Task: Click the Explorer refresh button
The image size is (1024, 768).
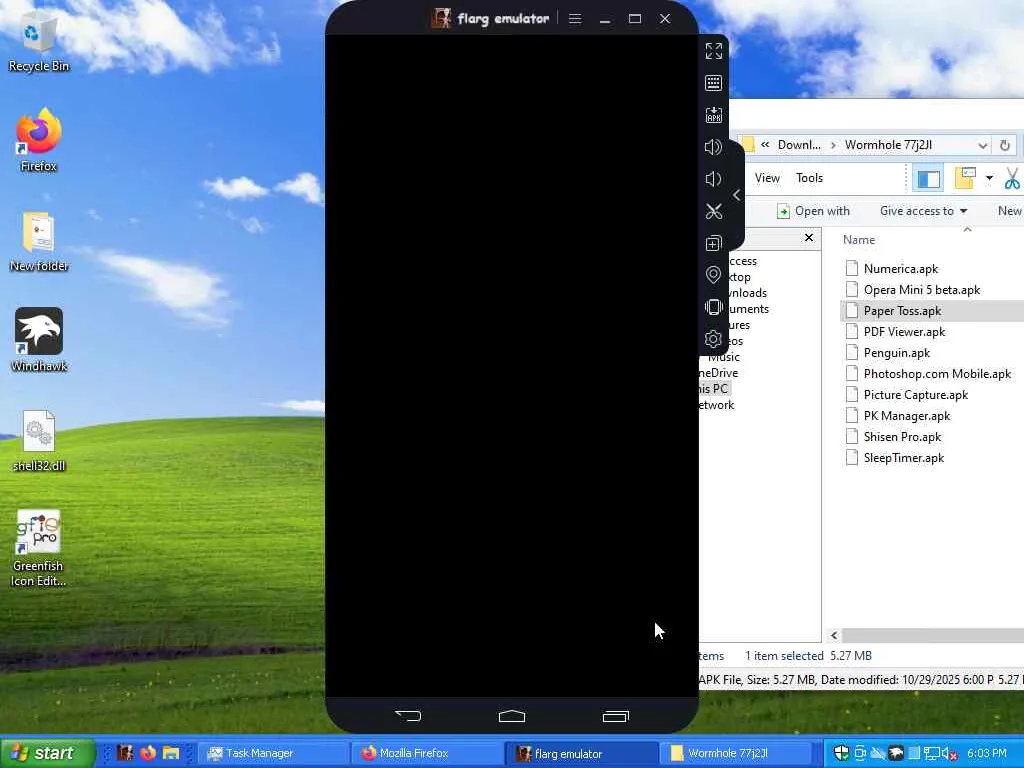Action: pos(1004,145)
